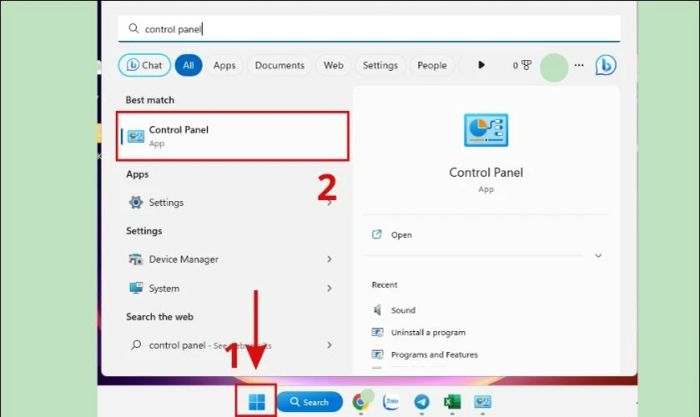Click the System monitor icon
Viewport: 700px width, 417px height.
point(136,288)
